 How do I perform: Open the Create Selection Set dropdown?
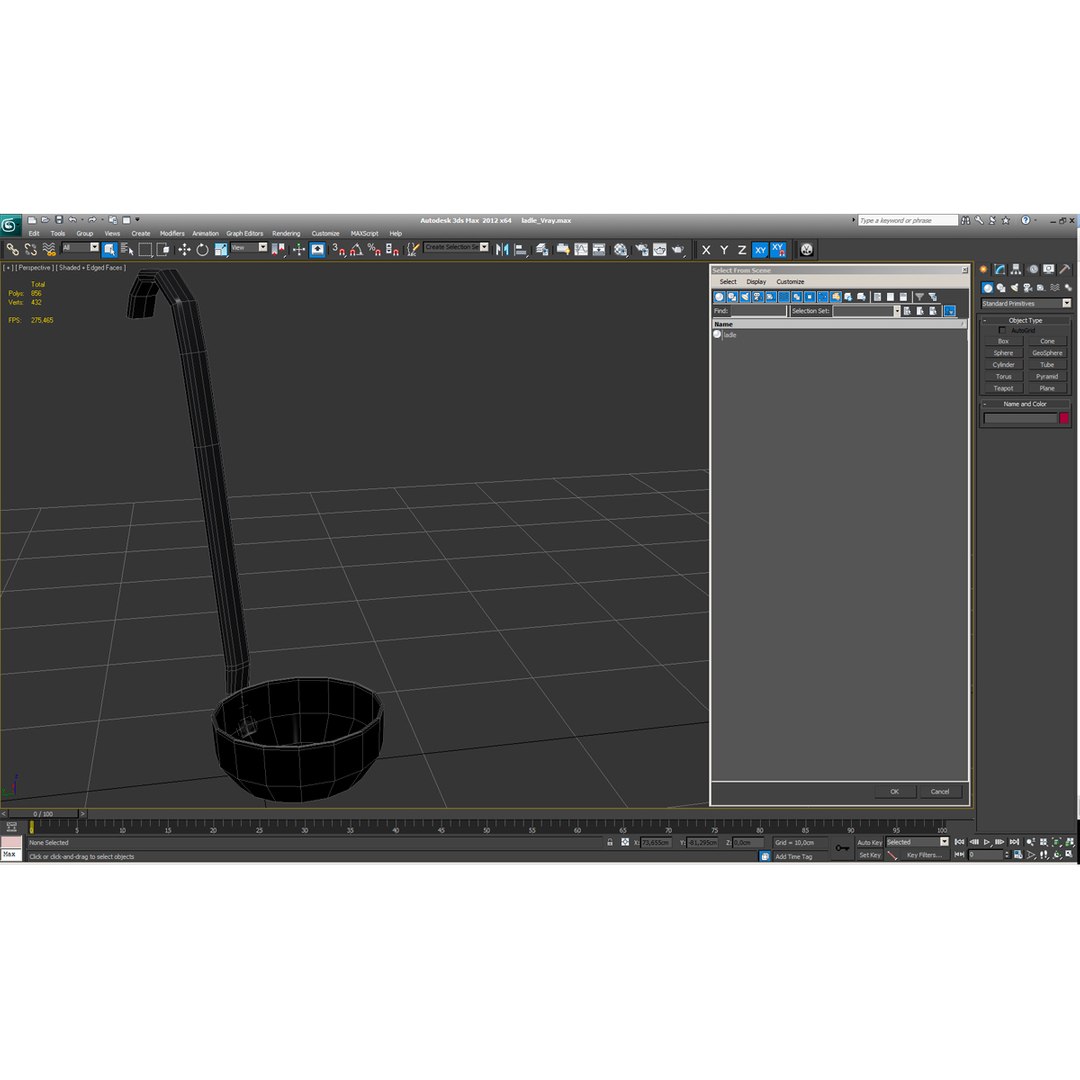pos(457,247)
